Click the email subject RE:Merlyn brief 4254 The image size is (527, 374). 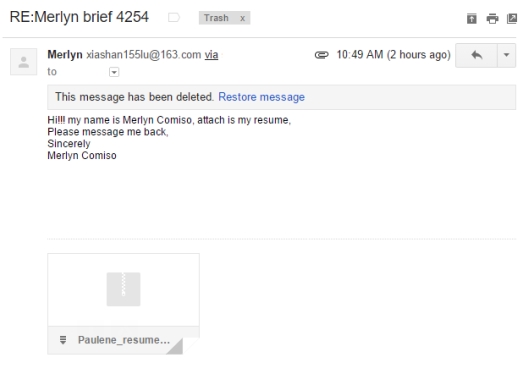[x=79, y=17]
